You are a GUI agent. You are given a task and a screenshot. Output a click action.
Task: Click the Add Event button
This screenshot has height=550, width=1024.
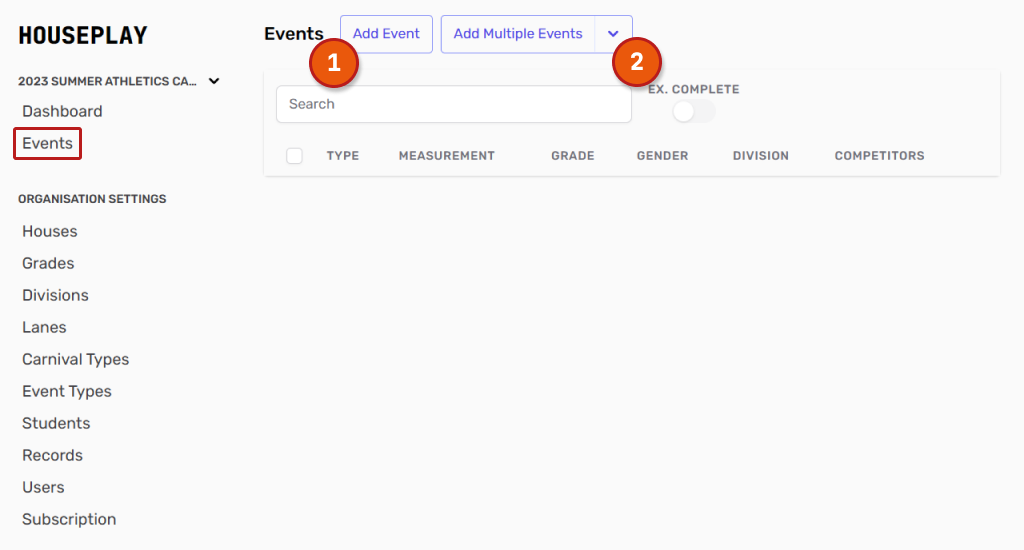pos(386,34)
